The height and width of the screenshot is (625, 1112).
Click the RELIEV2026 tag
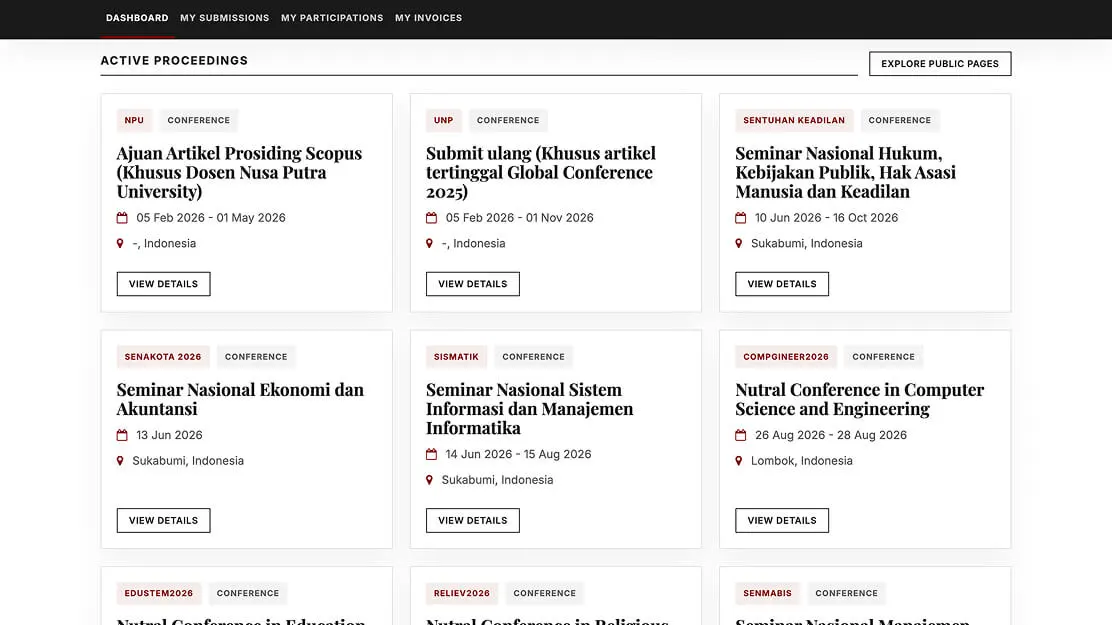pos(462,593)
